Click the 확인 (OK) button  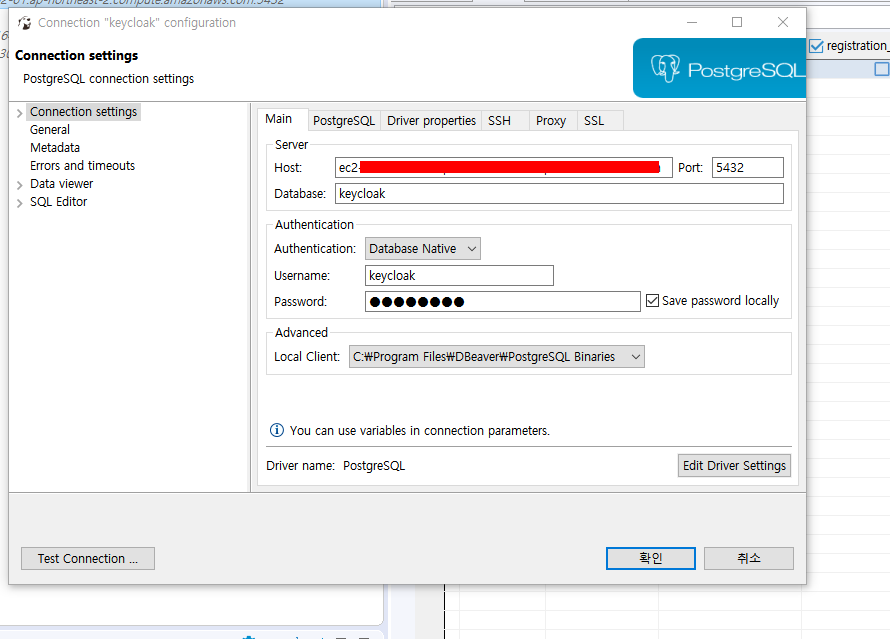point(650,558)
